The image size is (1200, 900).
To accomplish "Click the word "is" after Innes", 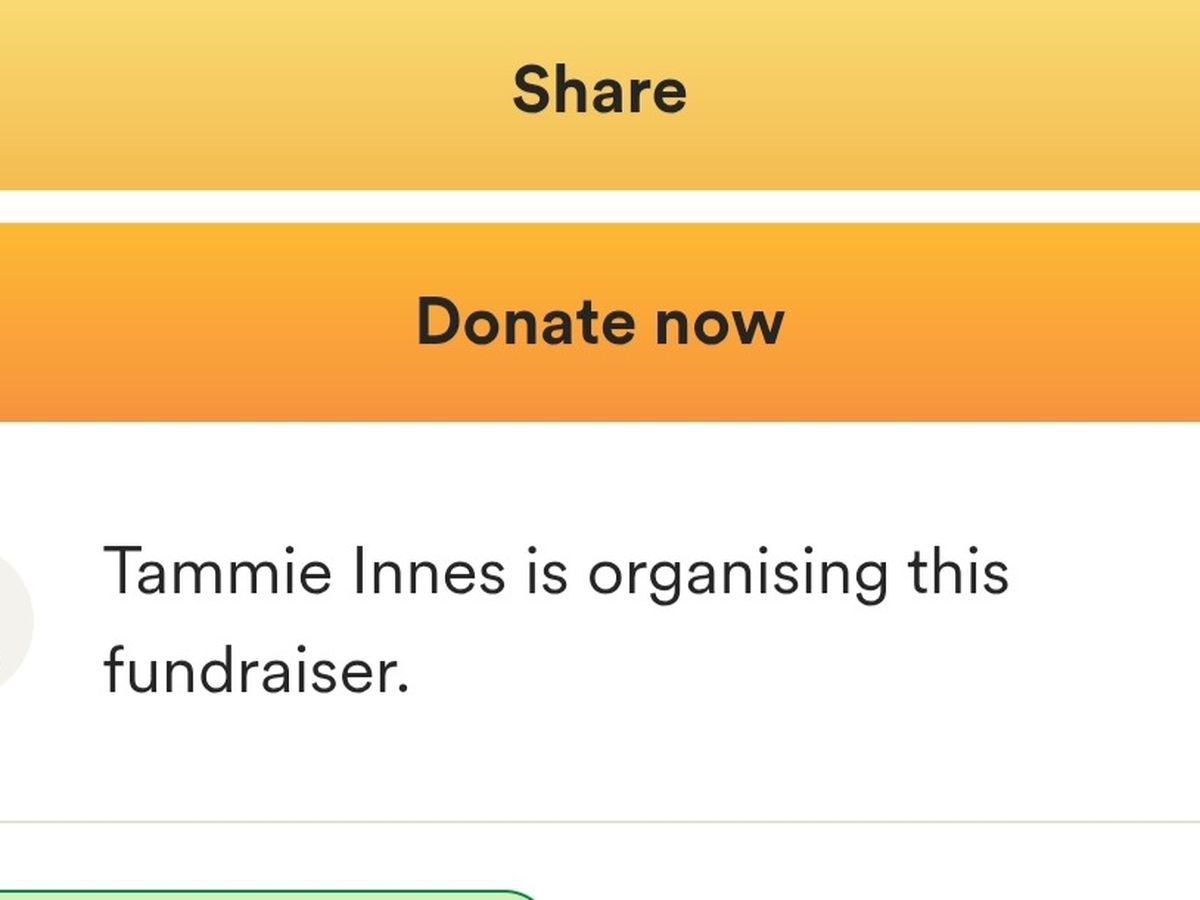I will tap(546, 574).
